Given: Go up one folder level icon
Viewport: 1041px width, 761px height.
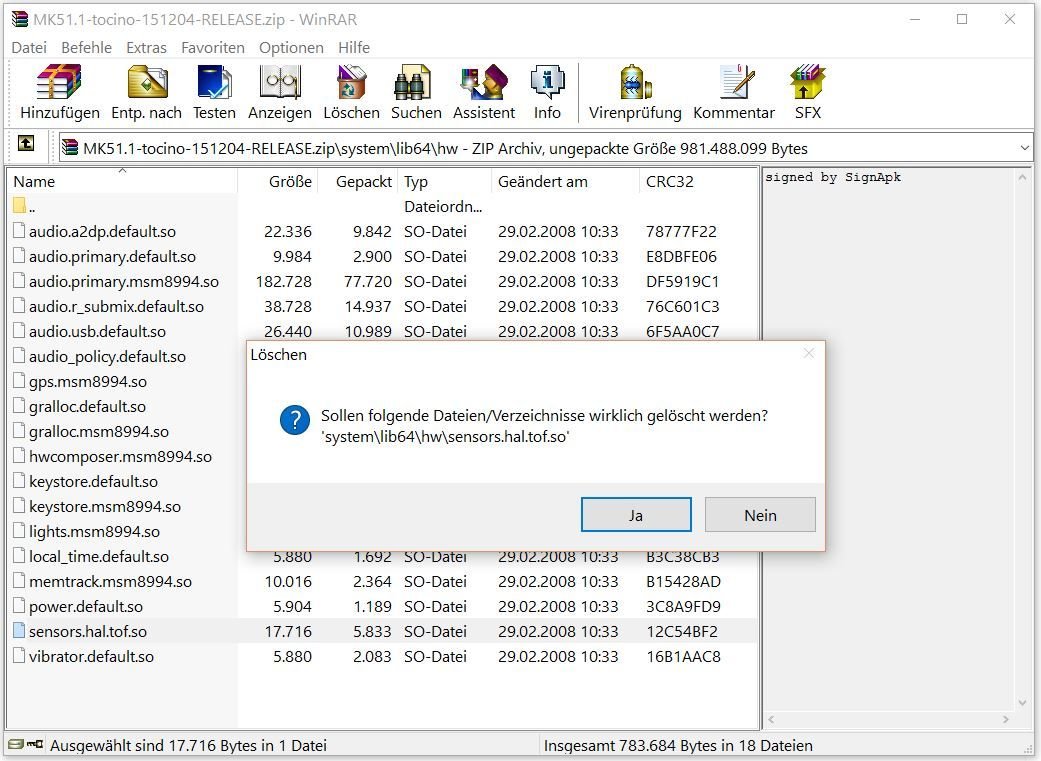Looking at the screenshot, I should pos(26,143).
